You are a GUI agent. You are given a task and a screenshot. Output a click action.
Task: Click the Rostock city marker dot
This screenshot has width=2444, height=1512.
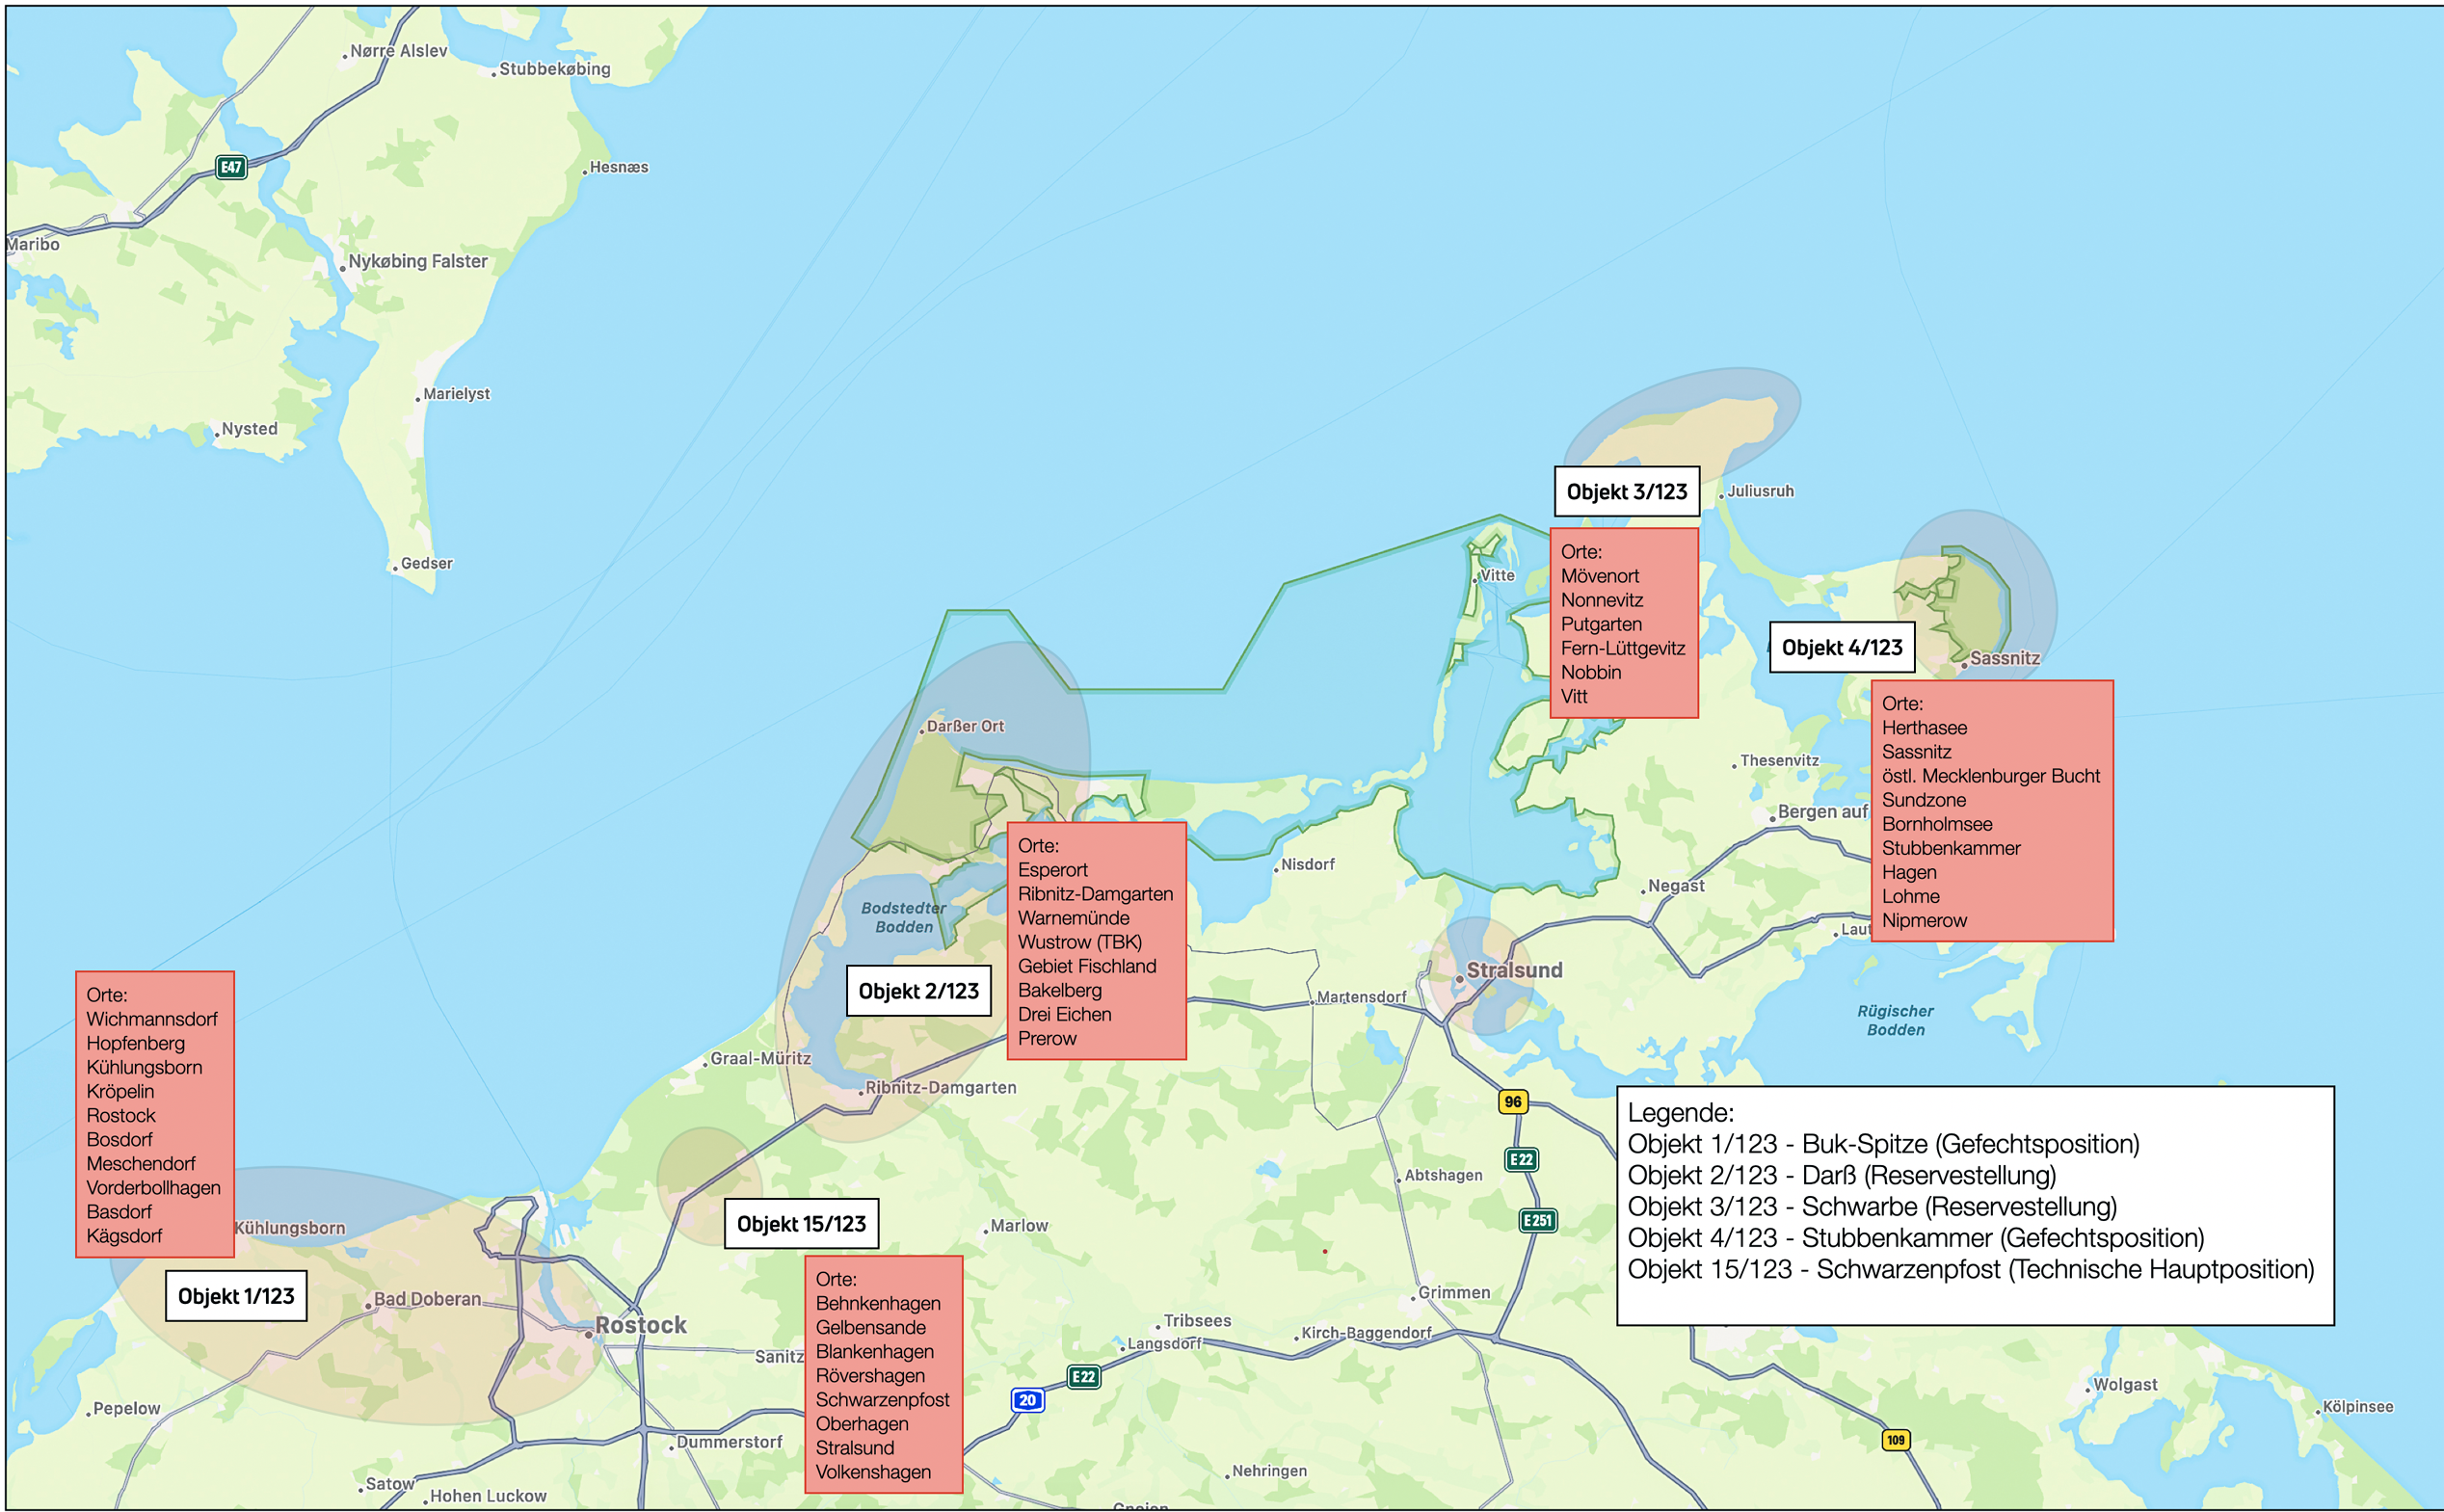[589, 1334]
